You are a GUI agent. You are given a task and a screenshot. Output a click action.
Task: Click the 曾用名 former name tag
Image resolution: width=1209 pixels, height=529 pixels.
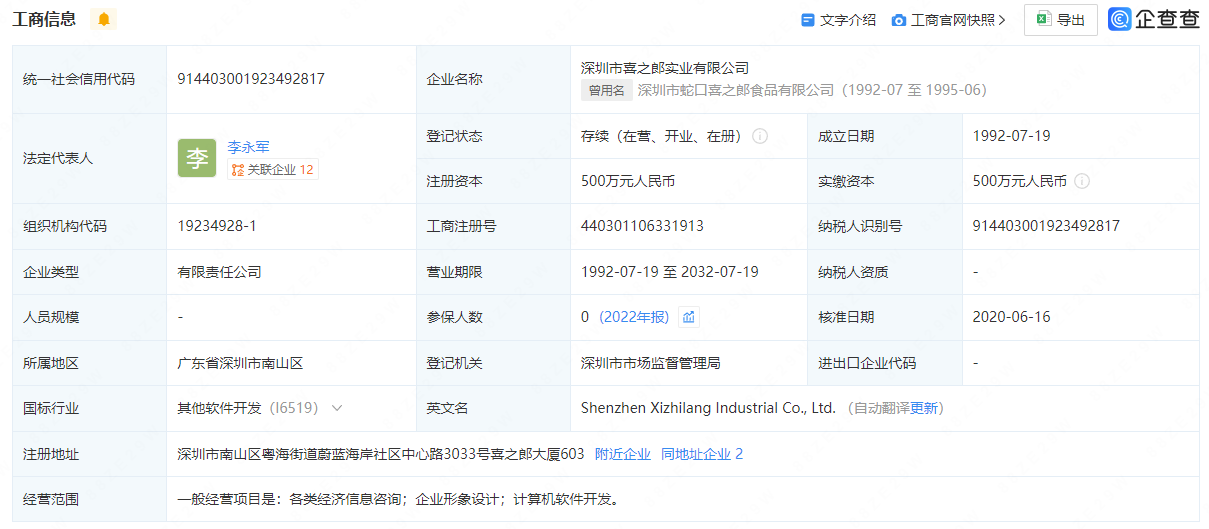tap(606, 90)
